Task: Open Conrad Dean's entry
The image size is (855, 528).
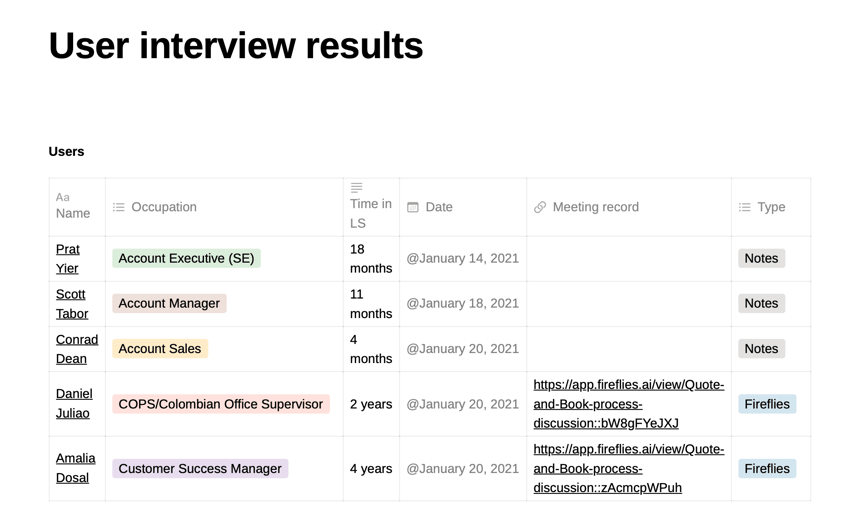Action: click(x=77, y=349)
